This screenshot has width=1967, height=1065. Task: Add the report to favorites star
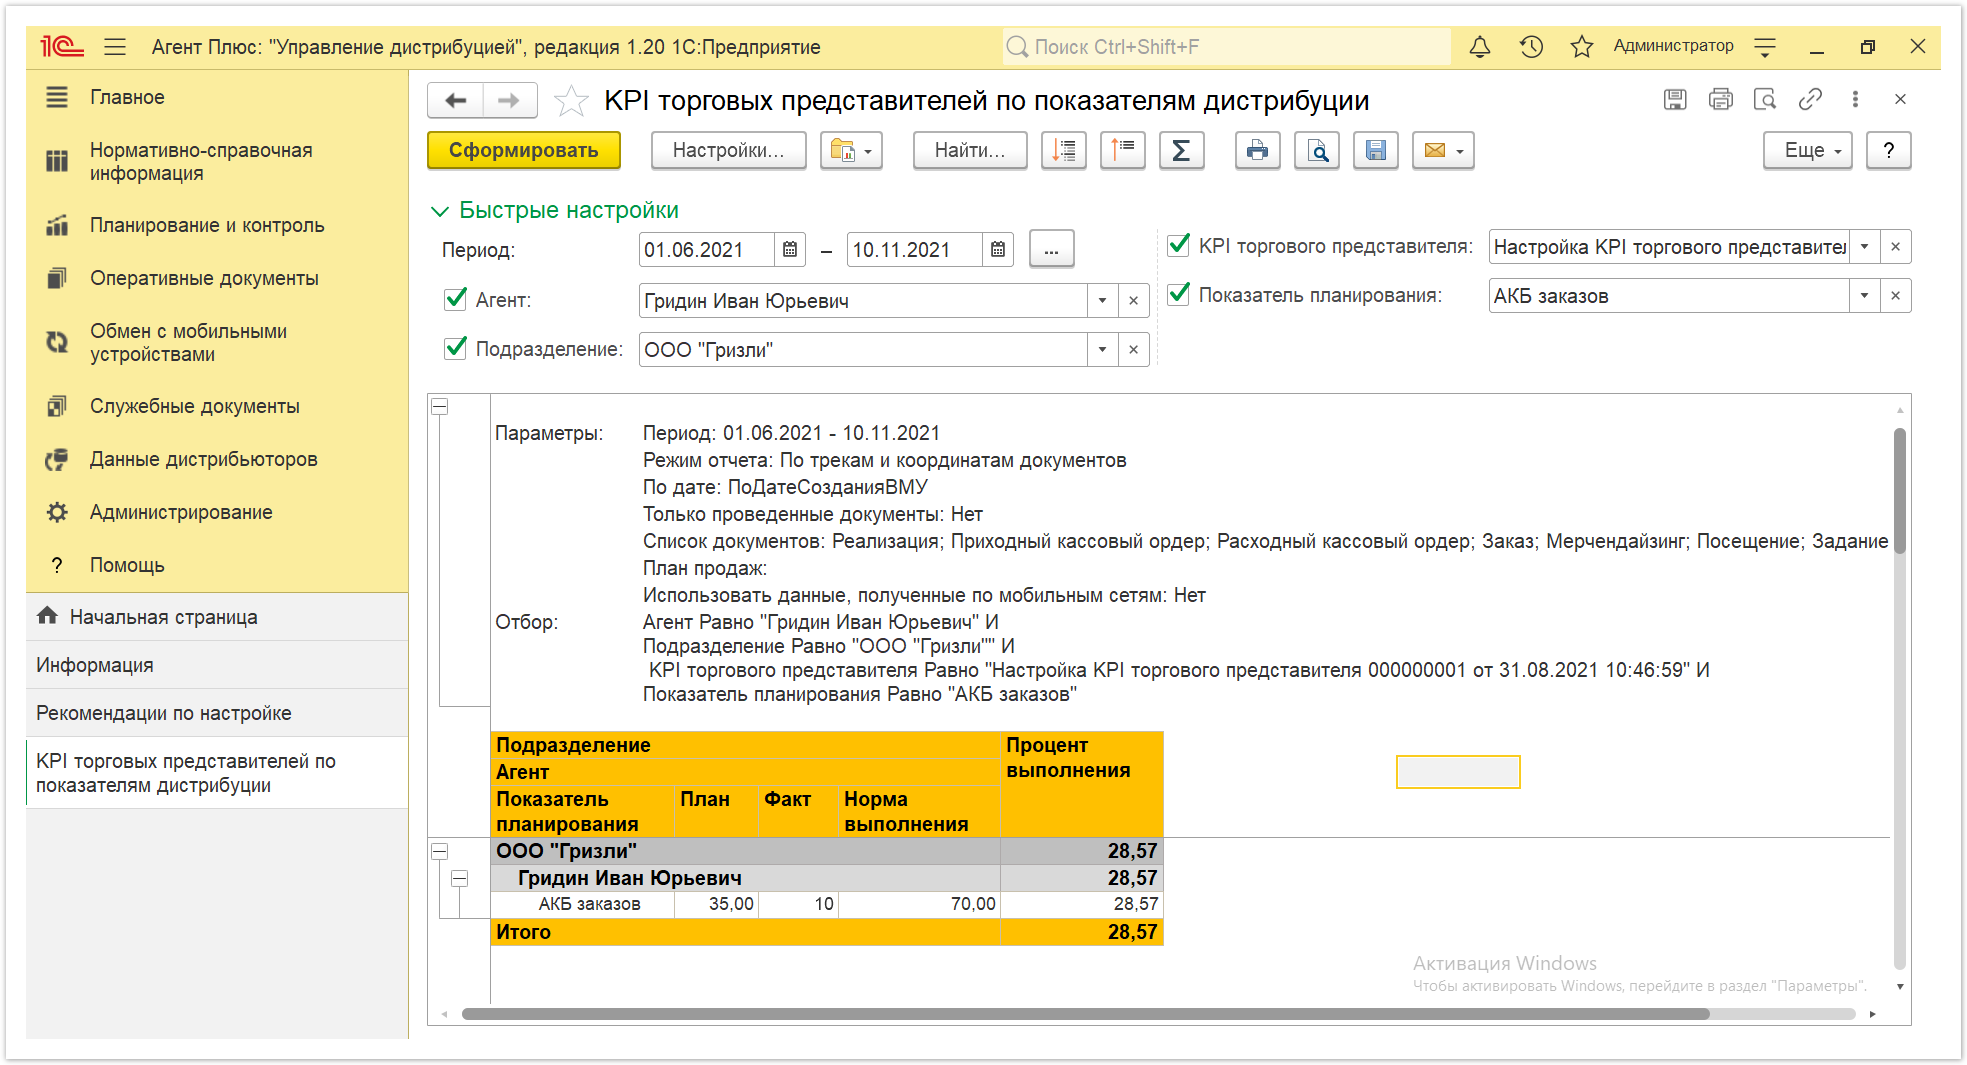(571, 101)
